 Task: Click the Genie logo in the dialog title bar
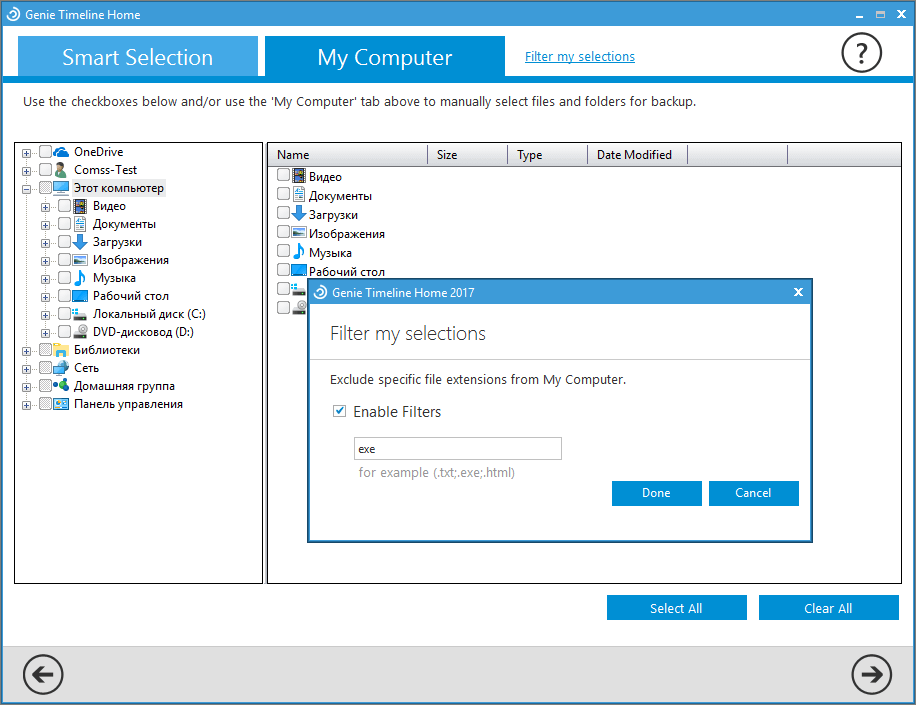(320, 293)
